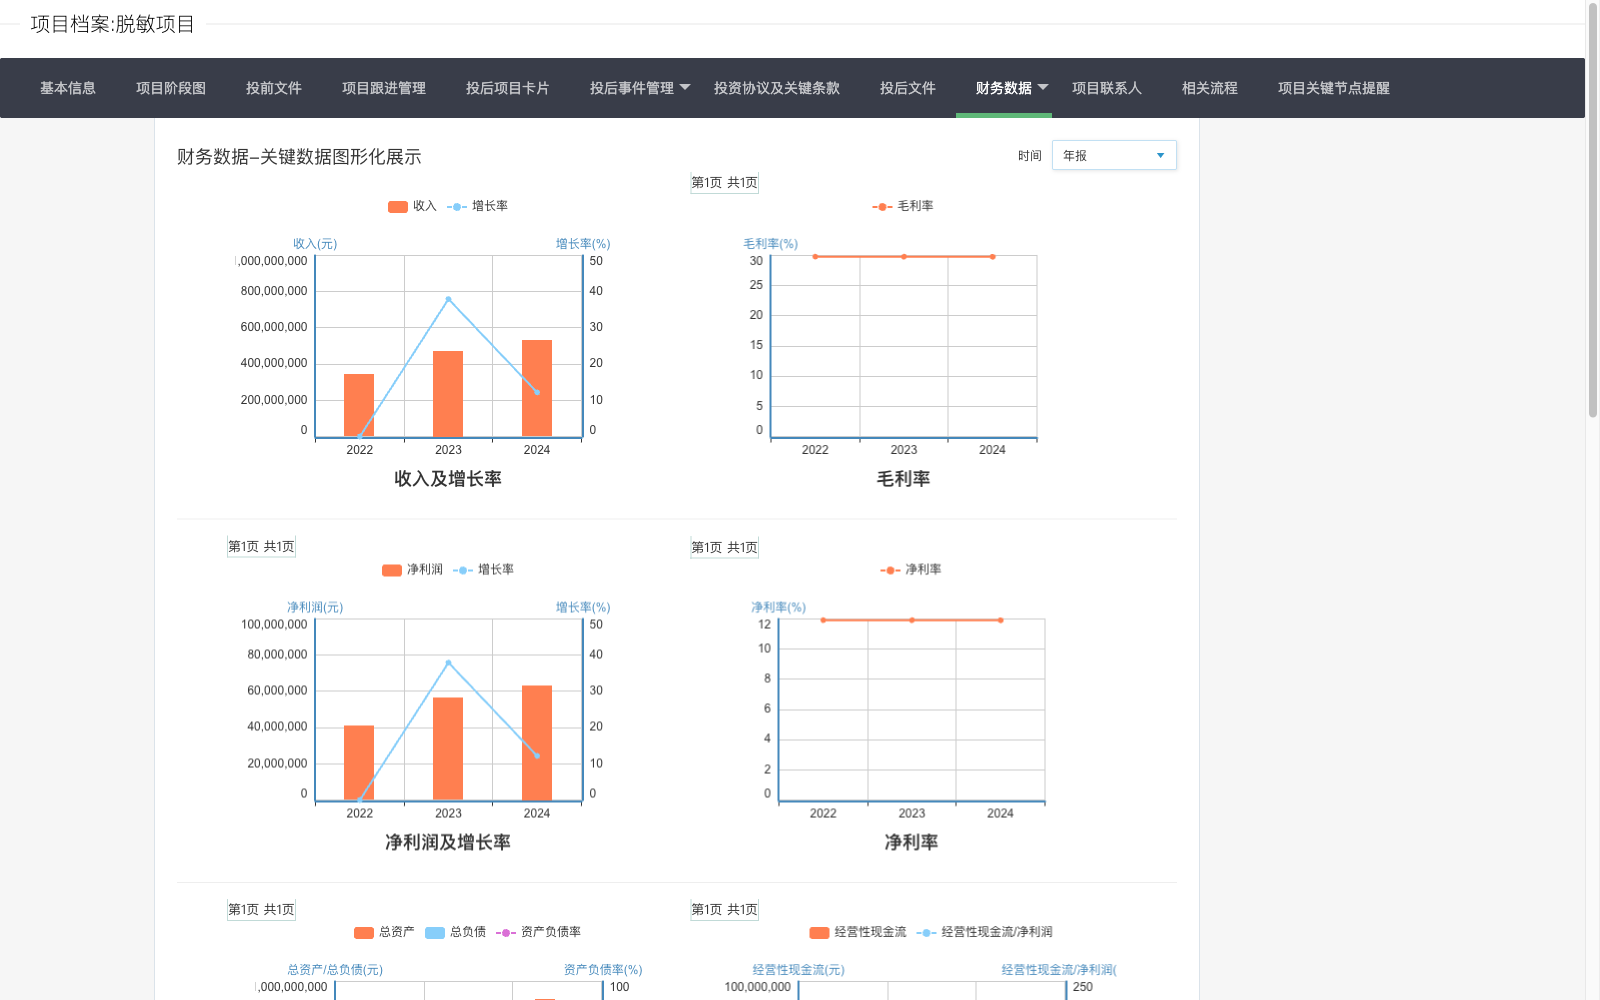Viewport: 1600px width, 1000px height.
Task: Click the 总资产 legend icon
Action: click(364, 933)
